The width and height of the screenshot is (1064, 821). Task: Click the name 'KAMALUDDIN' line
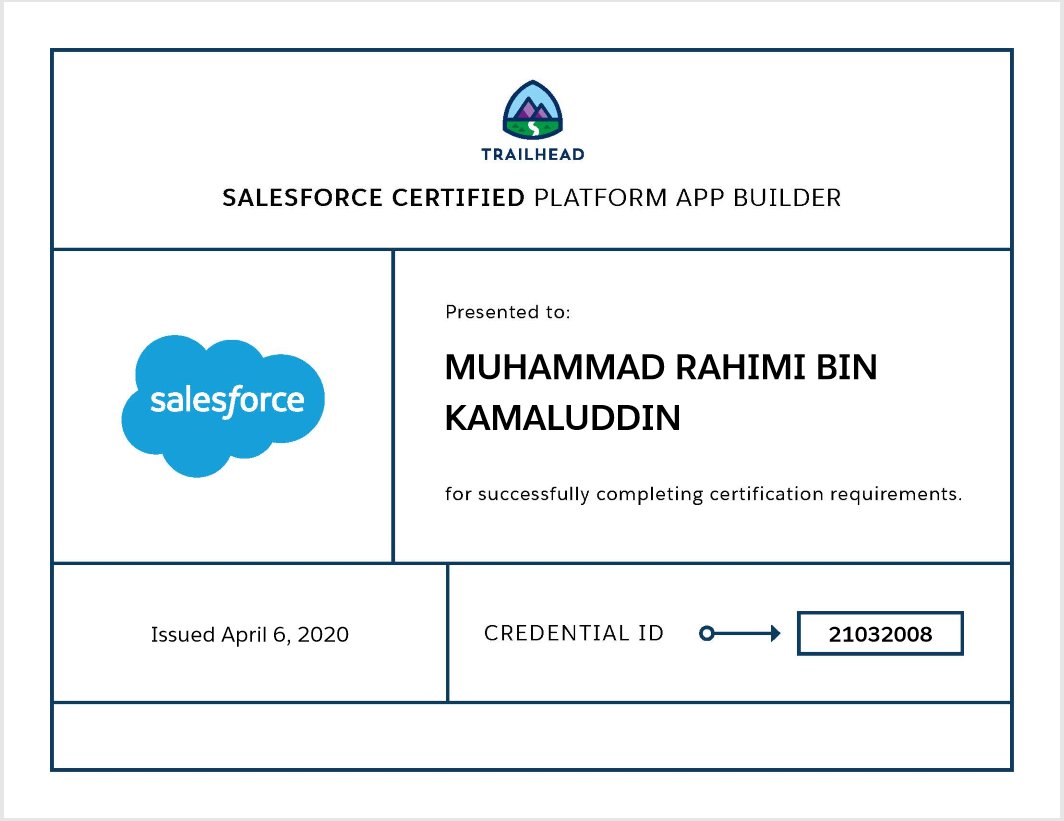click(x=563, y=418)
